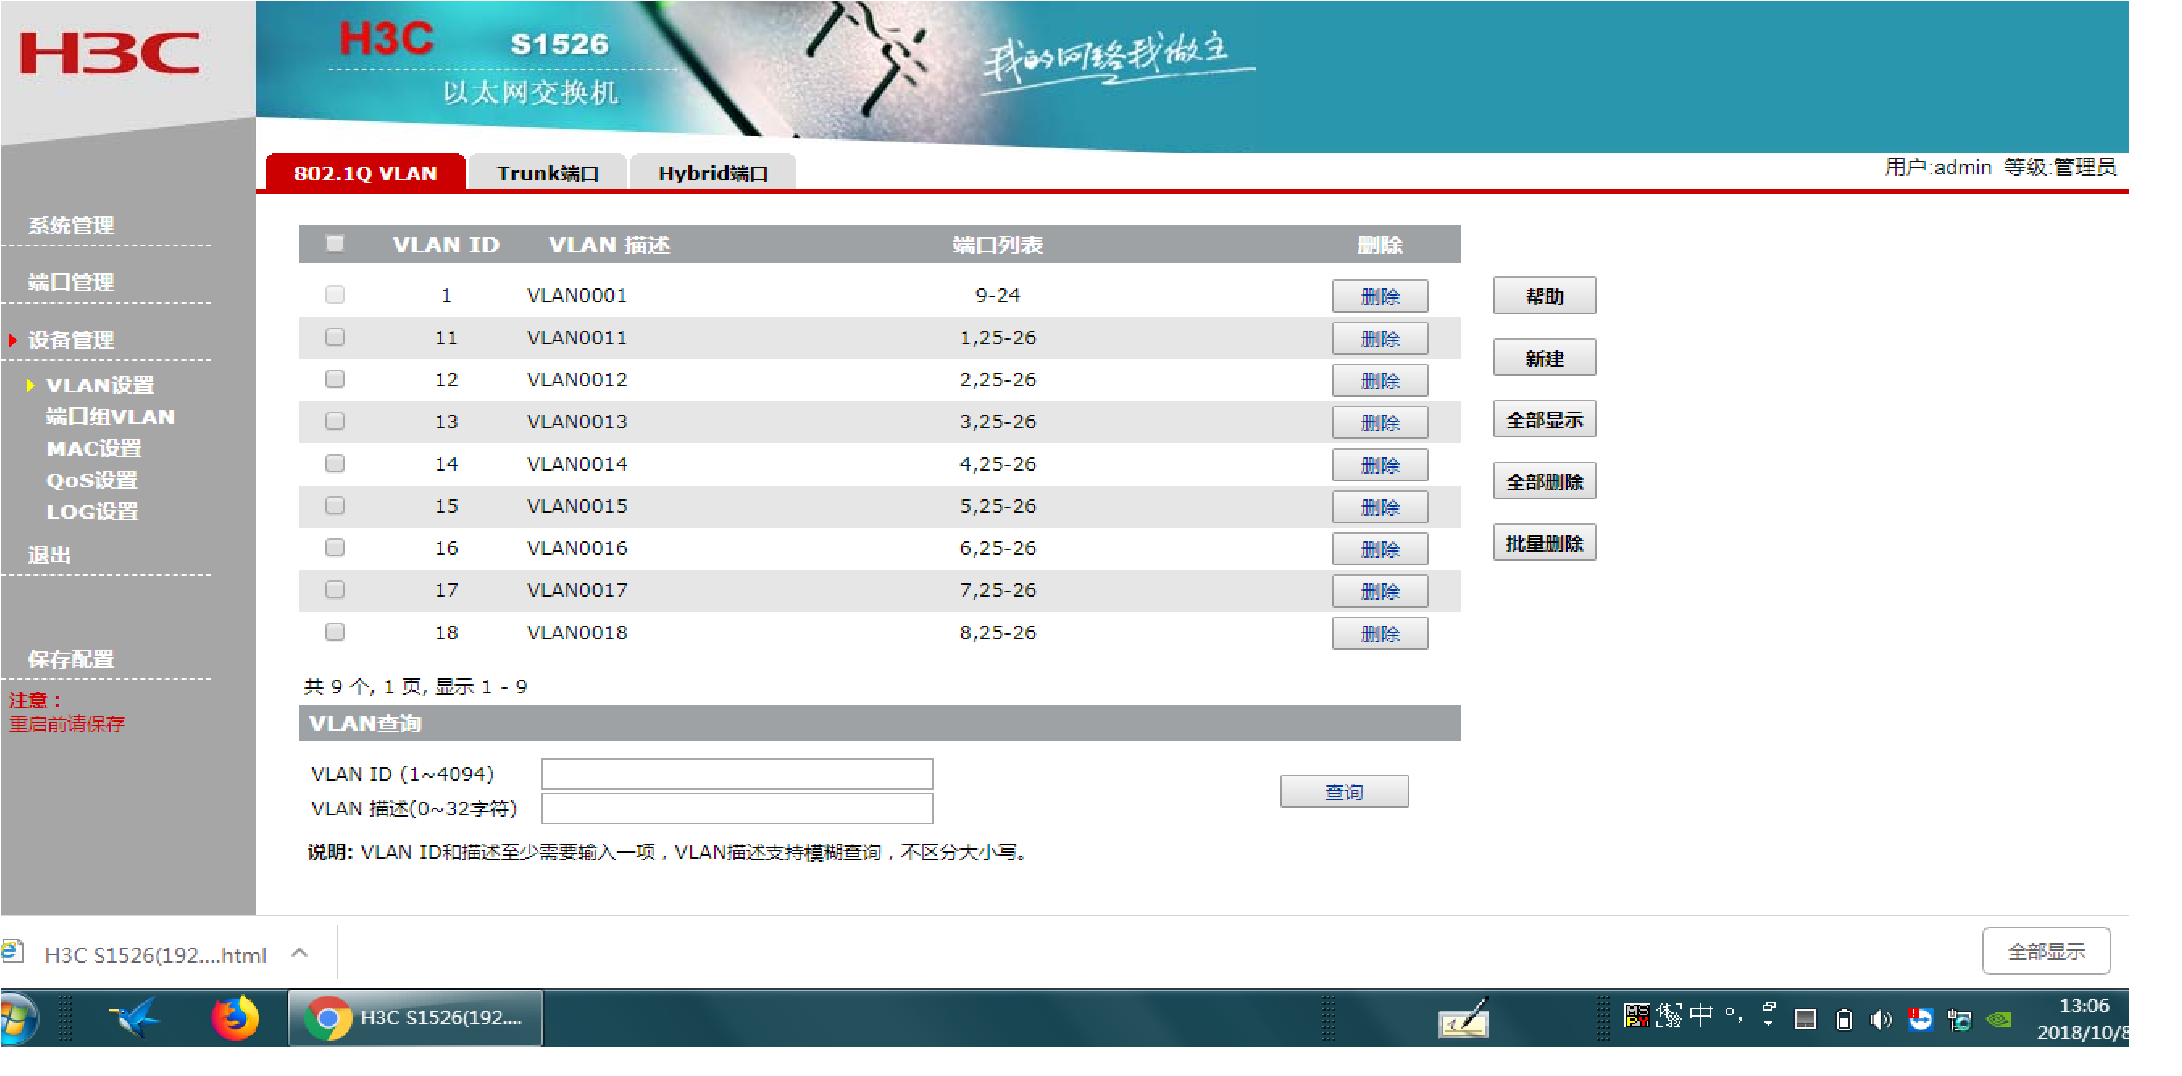Focus the VLAN 描述 input field
Screen dimensions: 2182x1076
[x=737, y=808]
